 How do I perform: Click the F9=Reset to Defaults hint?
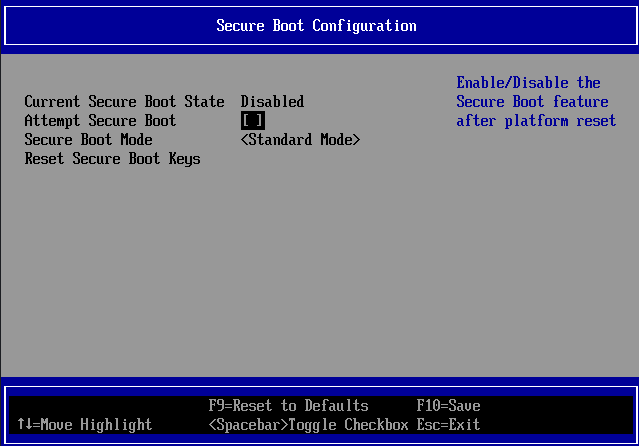(x=289, y=406)
